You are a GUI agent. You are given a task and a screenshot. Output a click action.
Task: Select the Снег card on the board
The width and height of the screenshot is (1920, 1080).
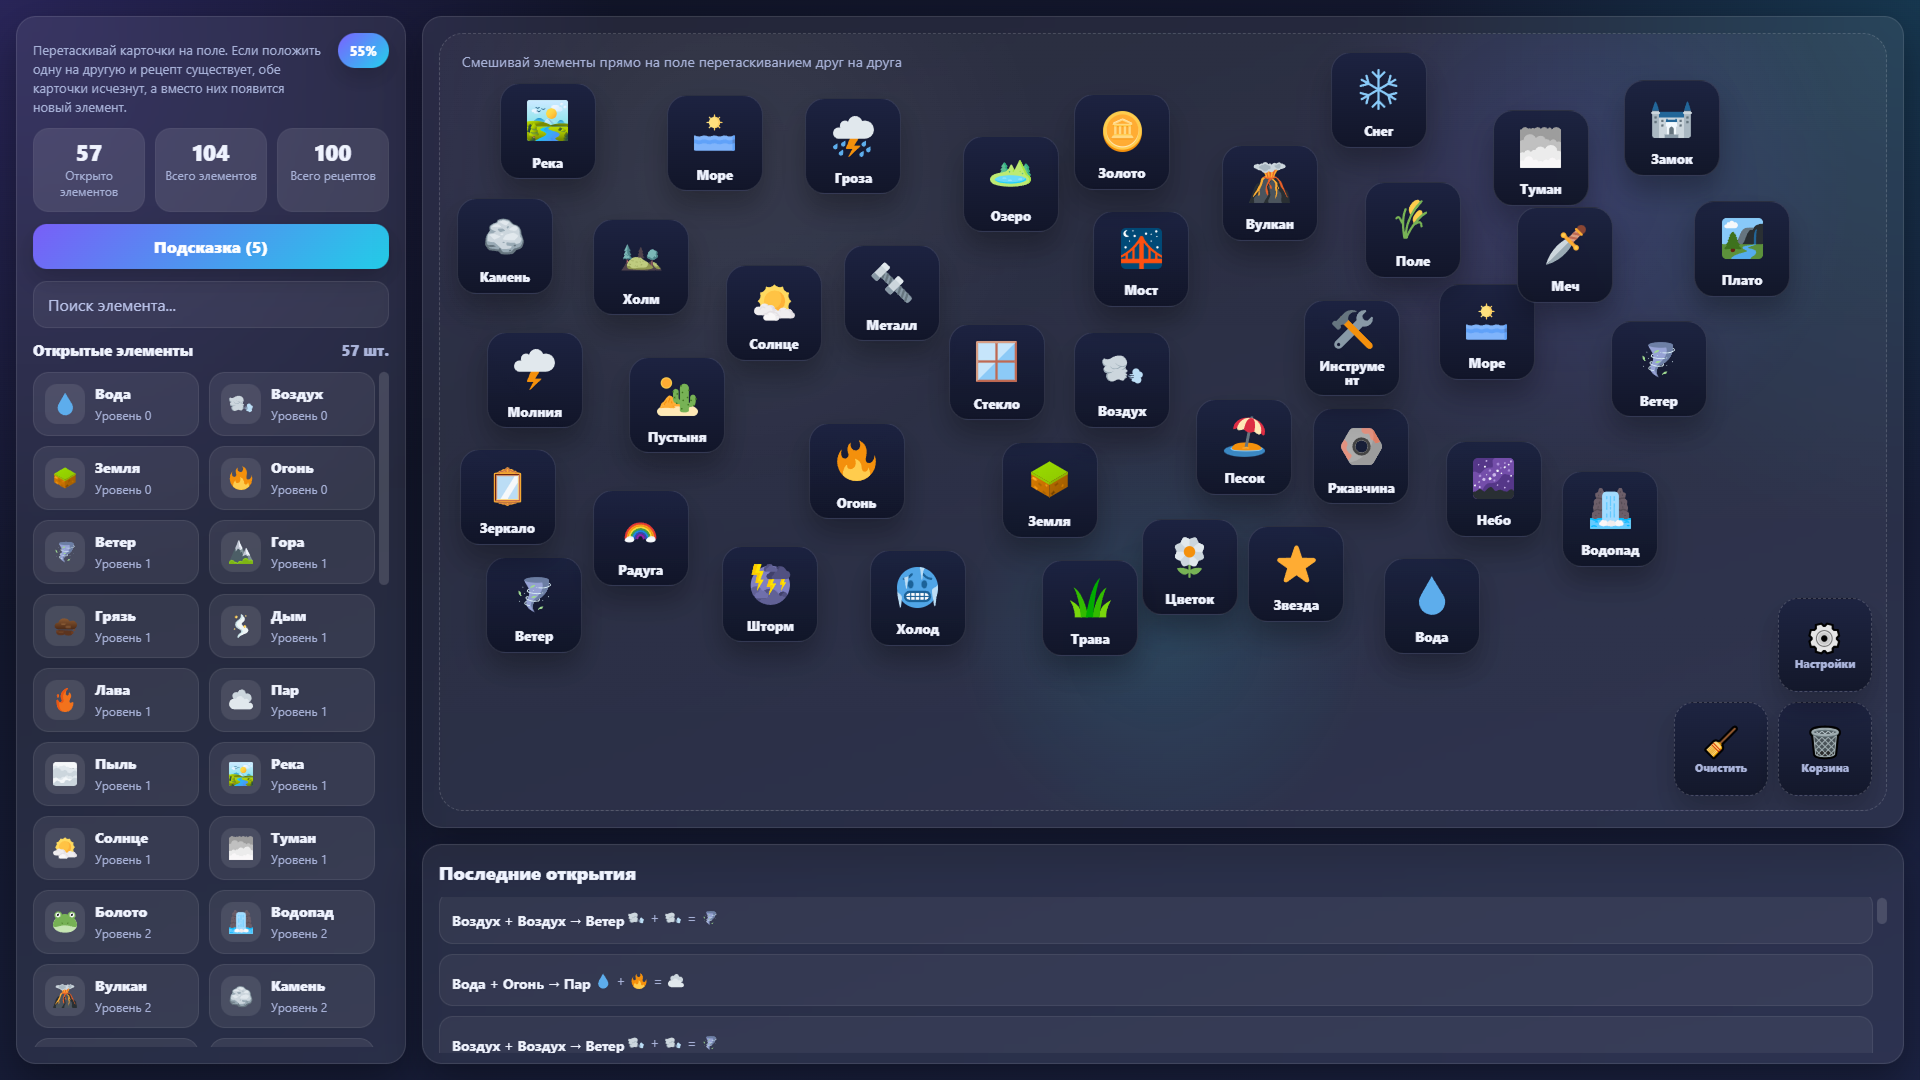pos(1378,99)
